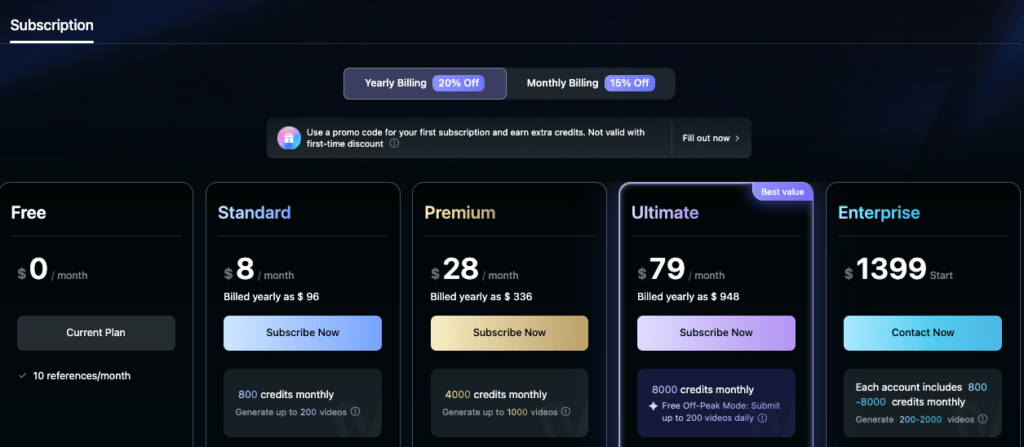Subscribe to the Premium plan

coord(509,333)
